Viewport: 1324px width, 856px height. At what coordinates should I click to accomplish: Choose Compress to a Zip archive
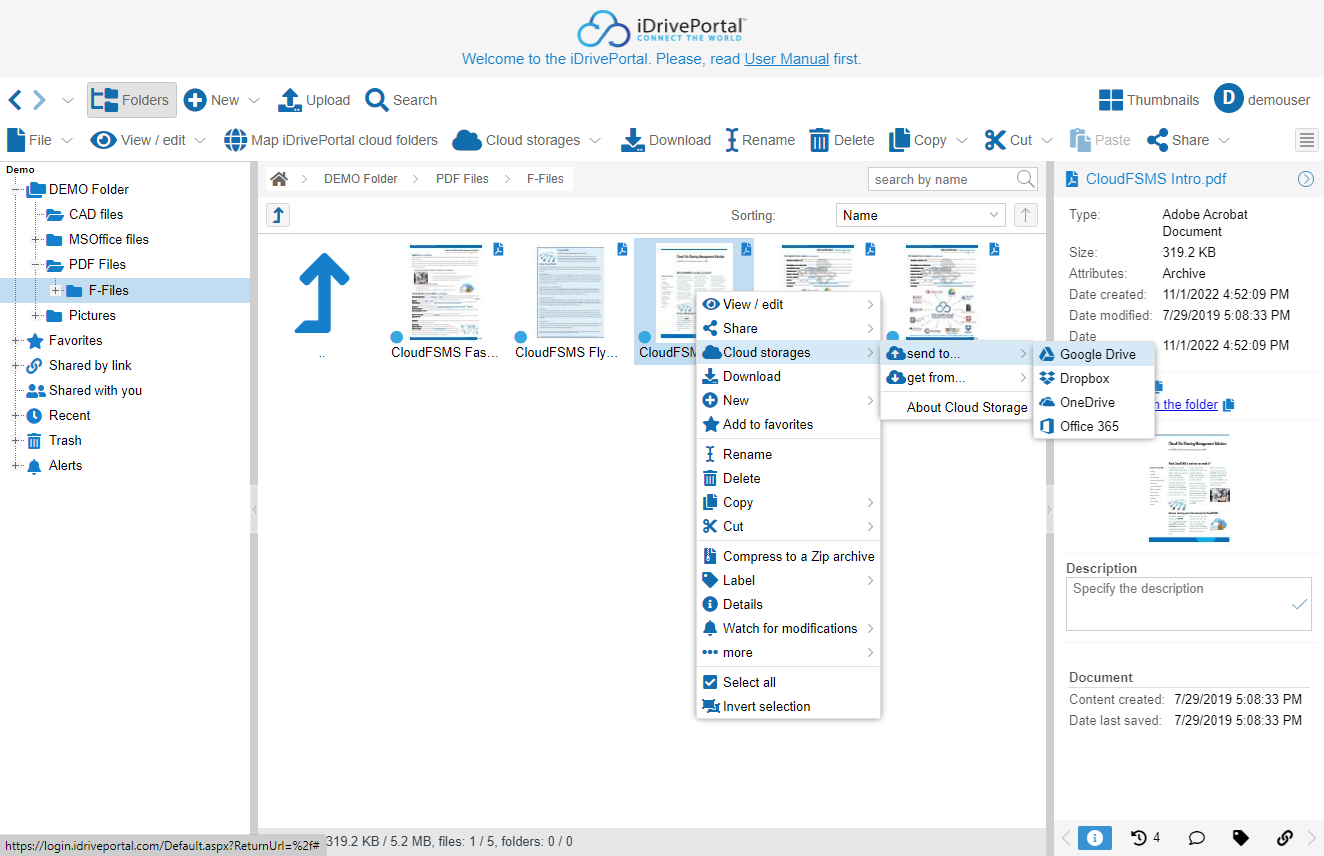pos(798,556)
